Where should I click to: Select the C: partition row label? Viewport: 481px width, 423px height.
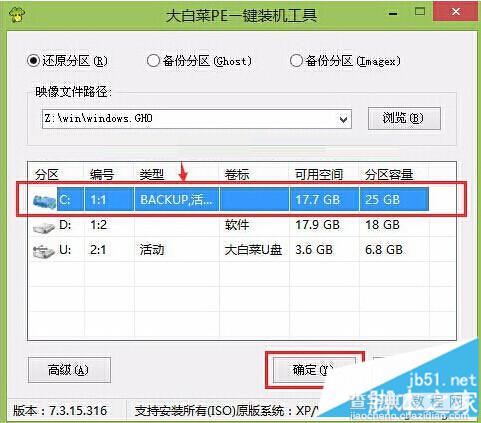coord(65,199)
